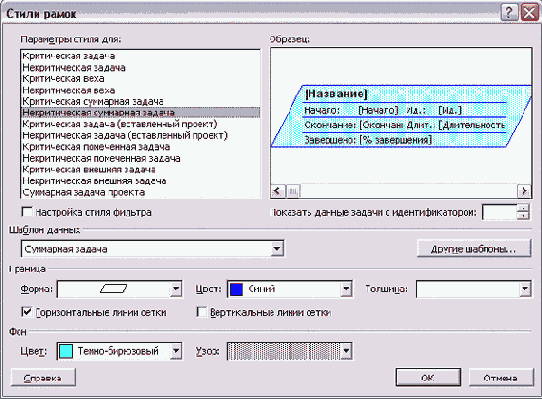Click the task identifier input field
This screenshot has width=542, height=399.
point(500,212)
